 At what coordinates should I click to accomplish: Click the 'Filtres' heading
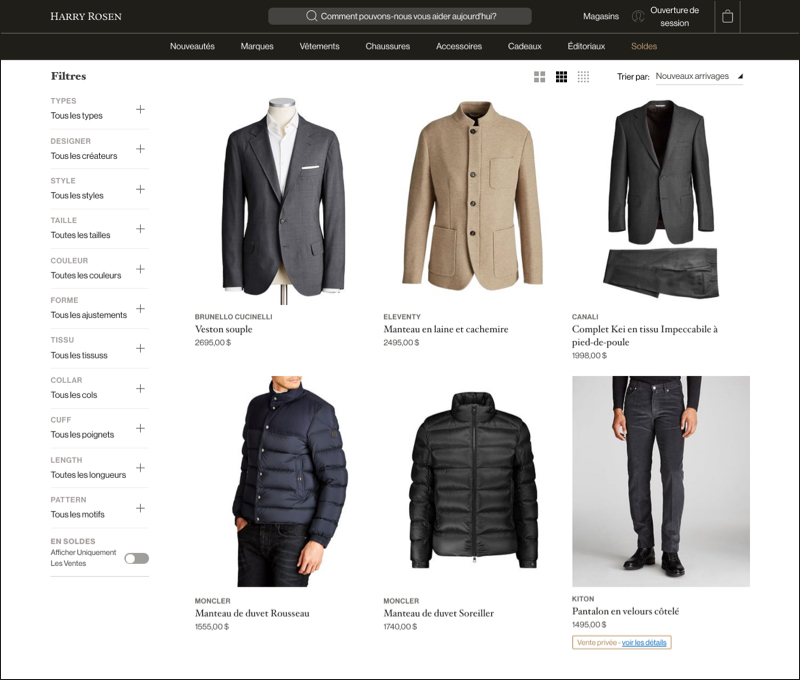tap(68, 77)
